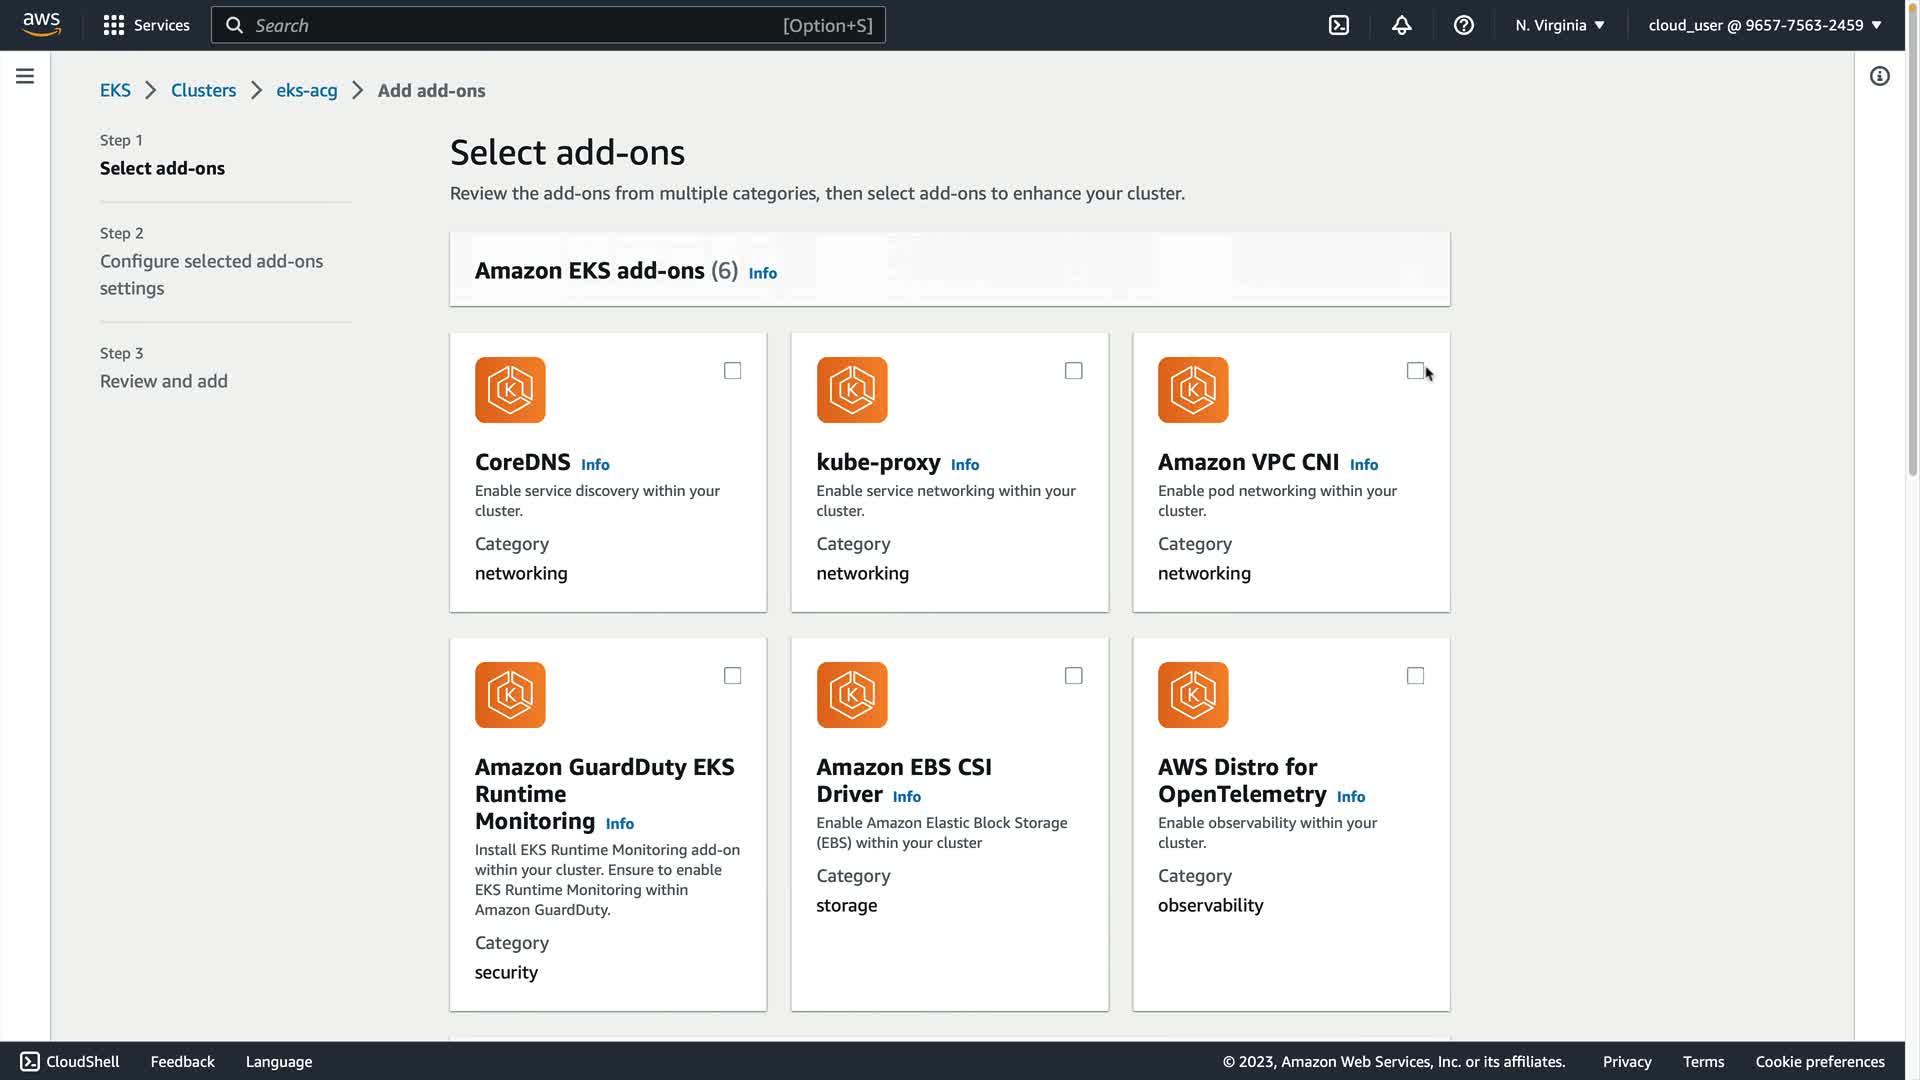Open the eks-acg cluster breadcrumb
This screenshot has height=1080, width=1920.
[x=306, y=90]
